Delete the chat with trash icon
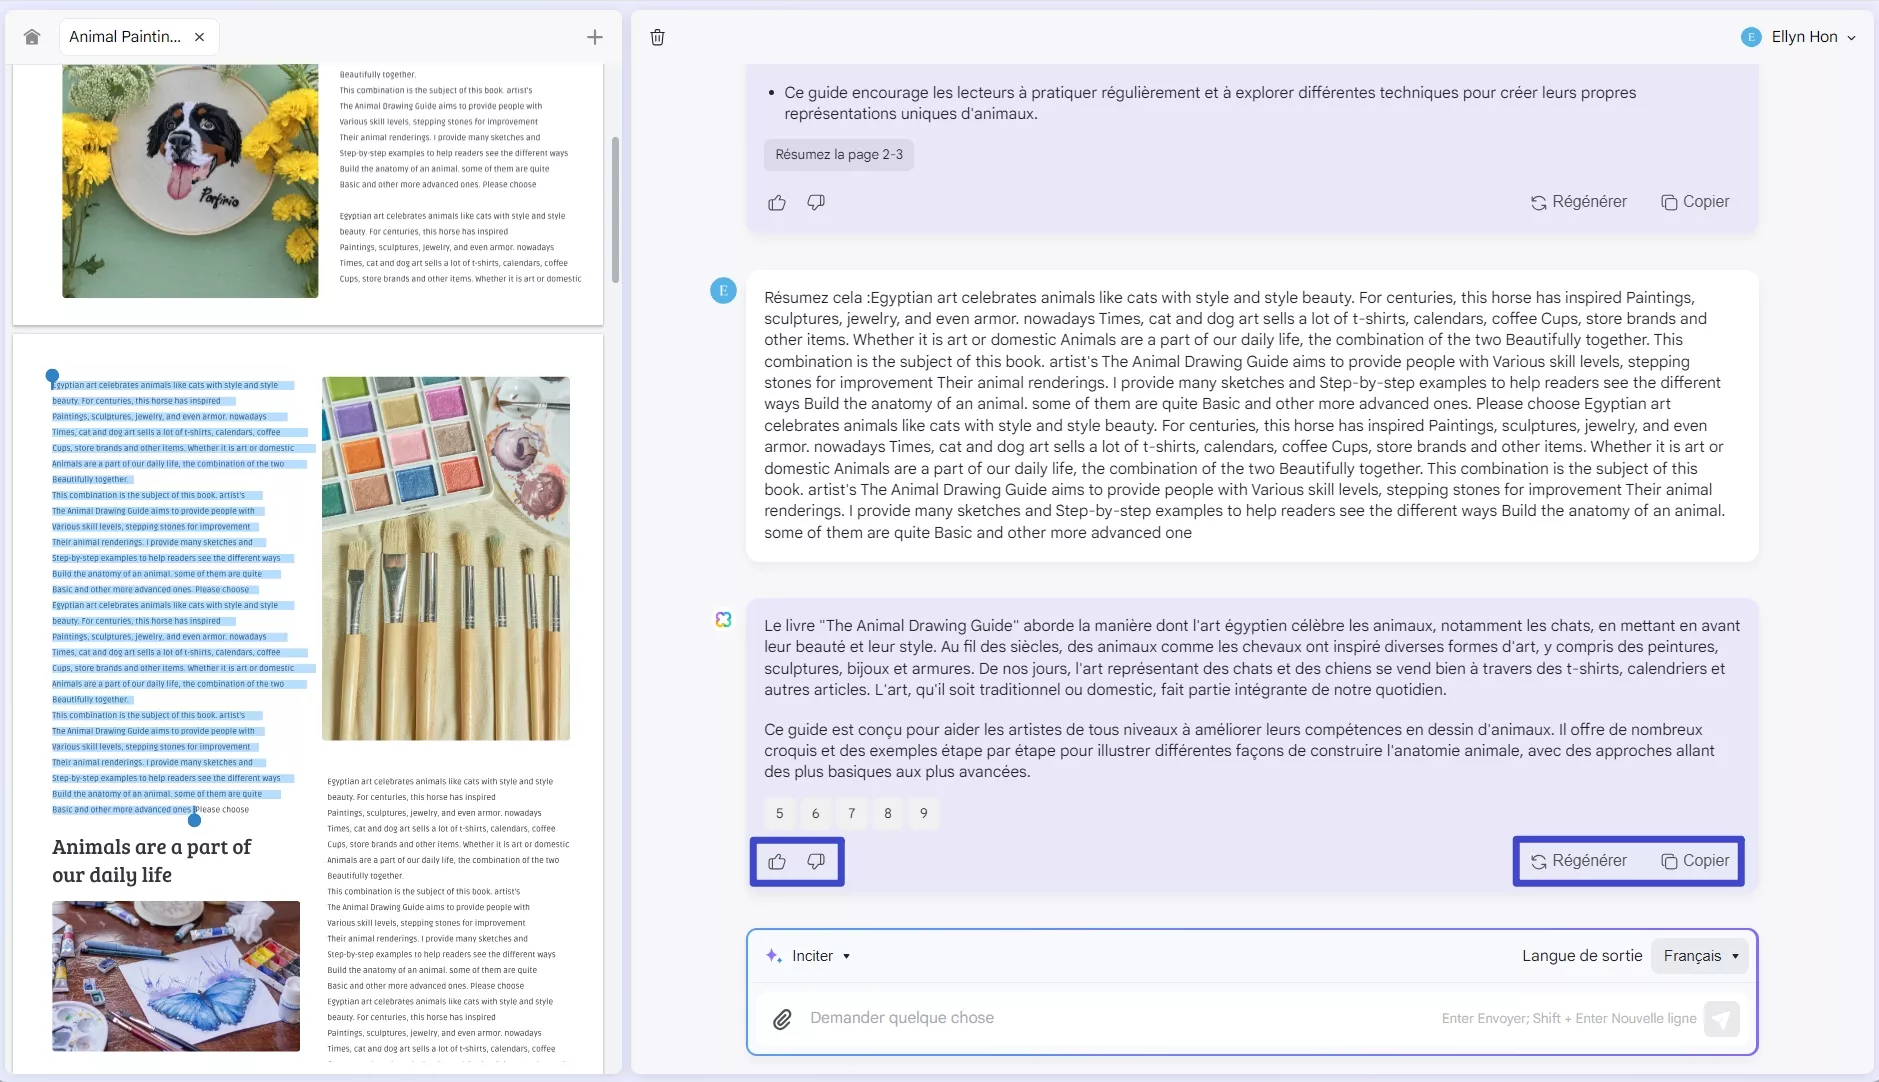The width and height of the screenshot is (1879, 1082). pyautogui.click(x=658, y=37)
